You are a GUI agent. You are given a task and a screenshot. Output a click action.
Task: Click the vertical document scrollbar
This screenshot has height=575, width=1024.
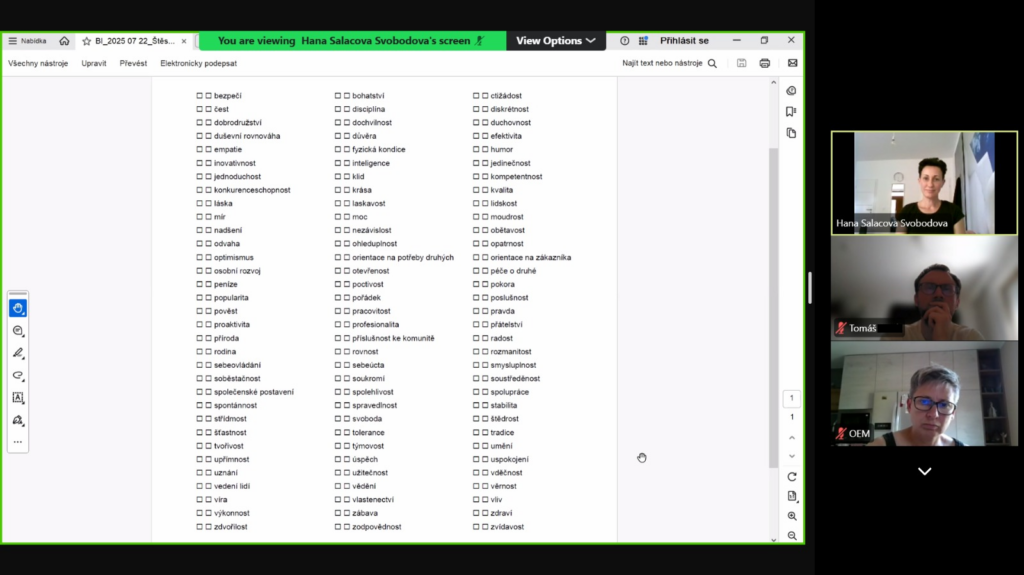[773, 307]
